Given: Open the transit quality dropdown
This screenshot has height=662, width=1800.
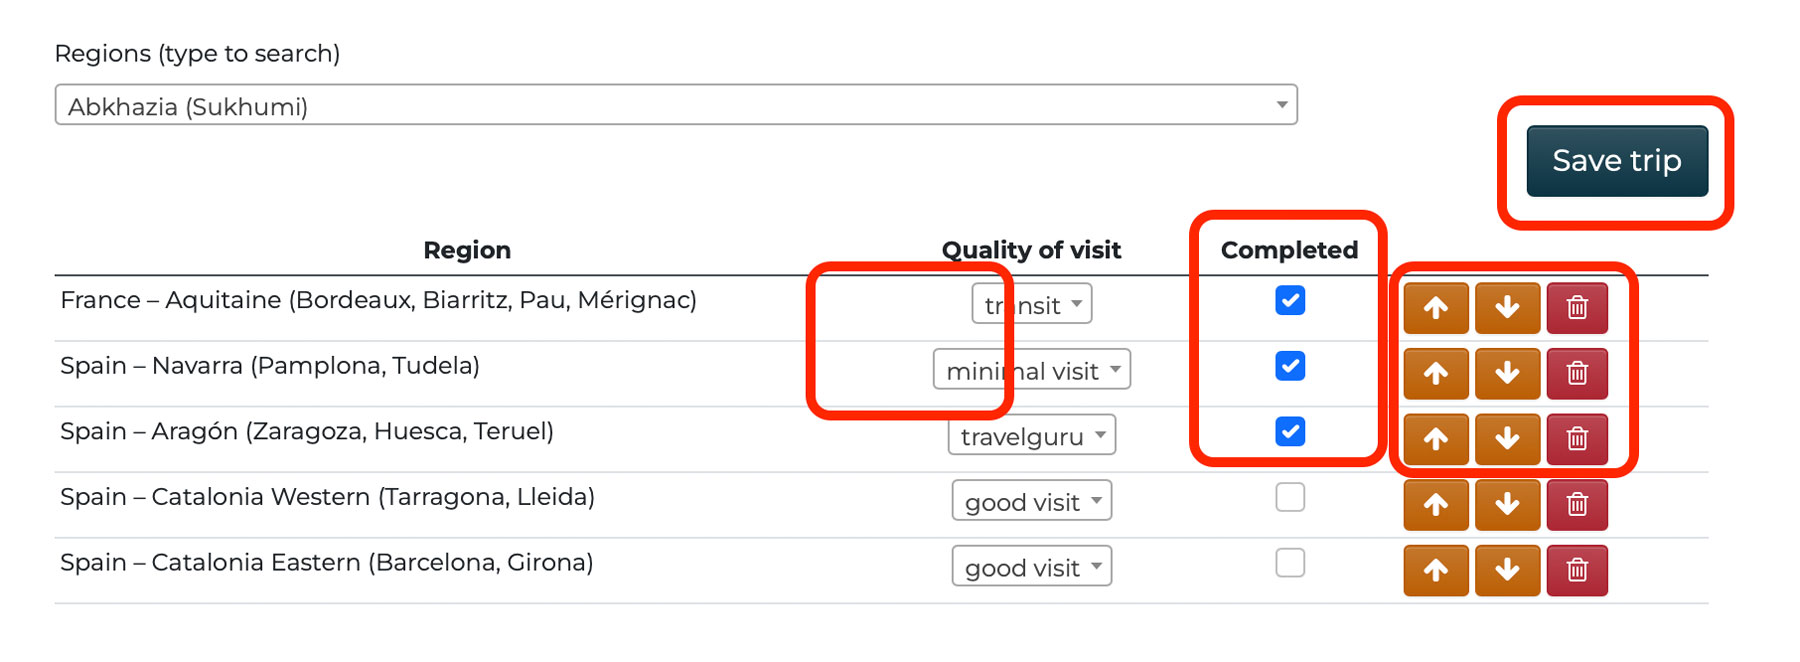Looking at the screenshot, I should [x=1031, y=305].
